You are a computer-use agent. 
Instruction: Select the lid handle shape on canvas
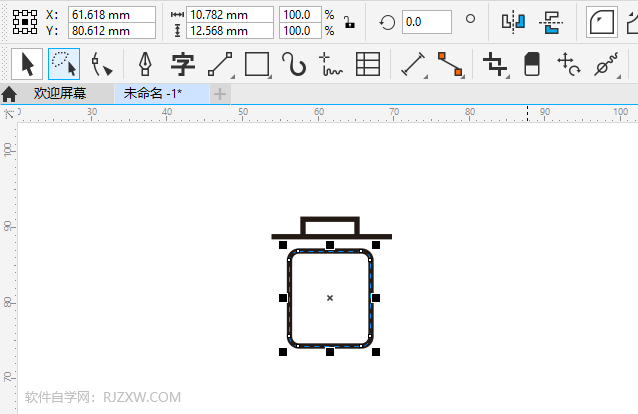click(330, 219)
